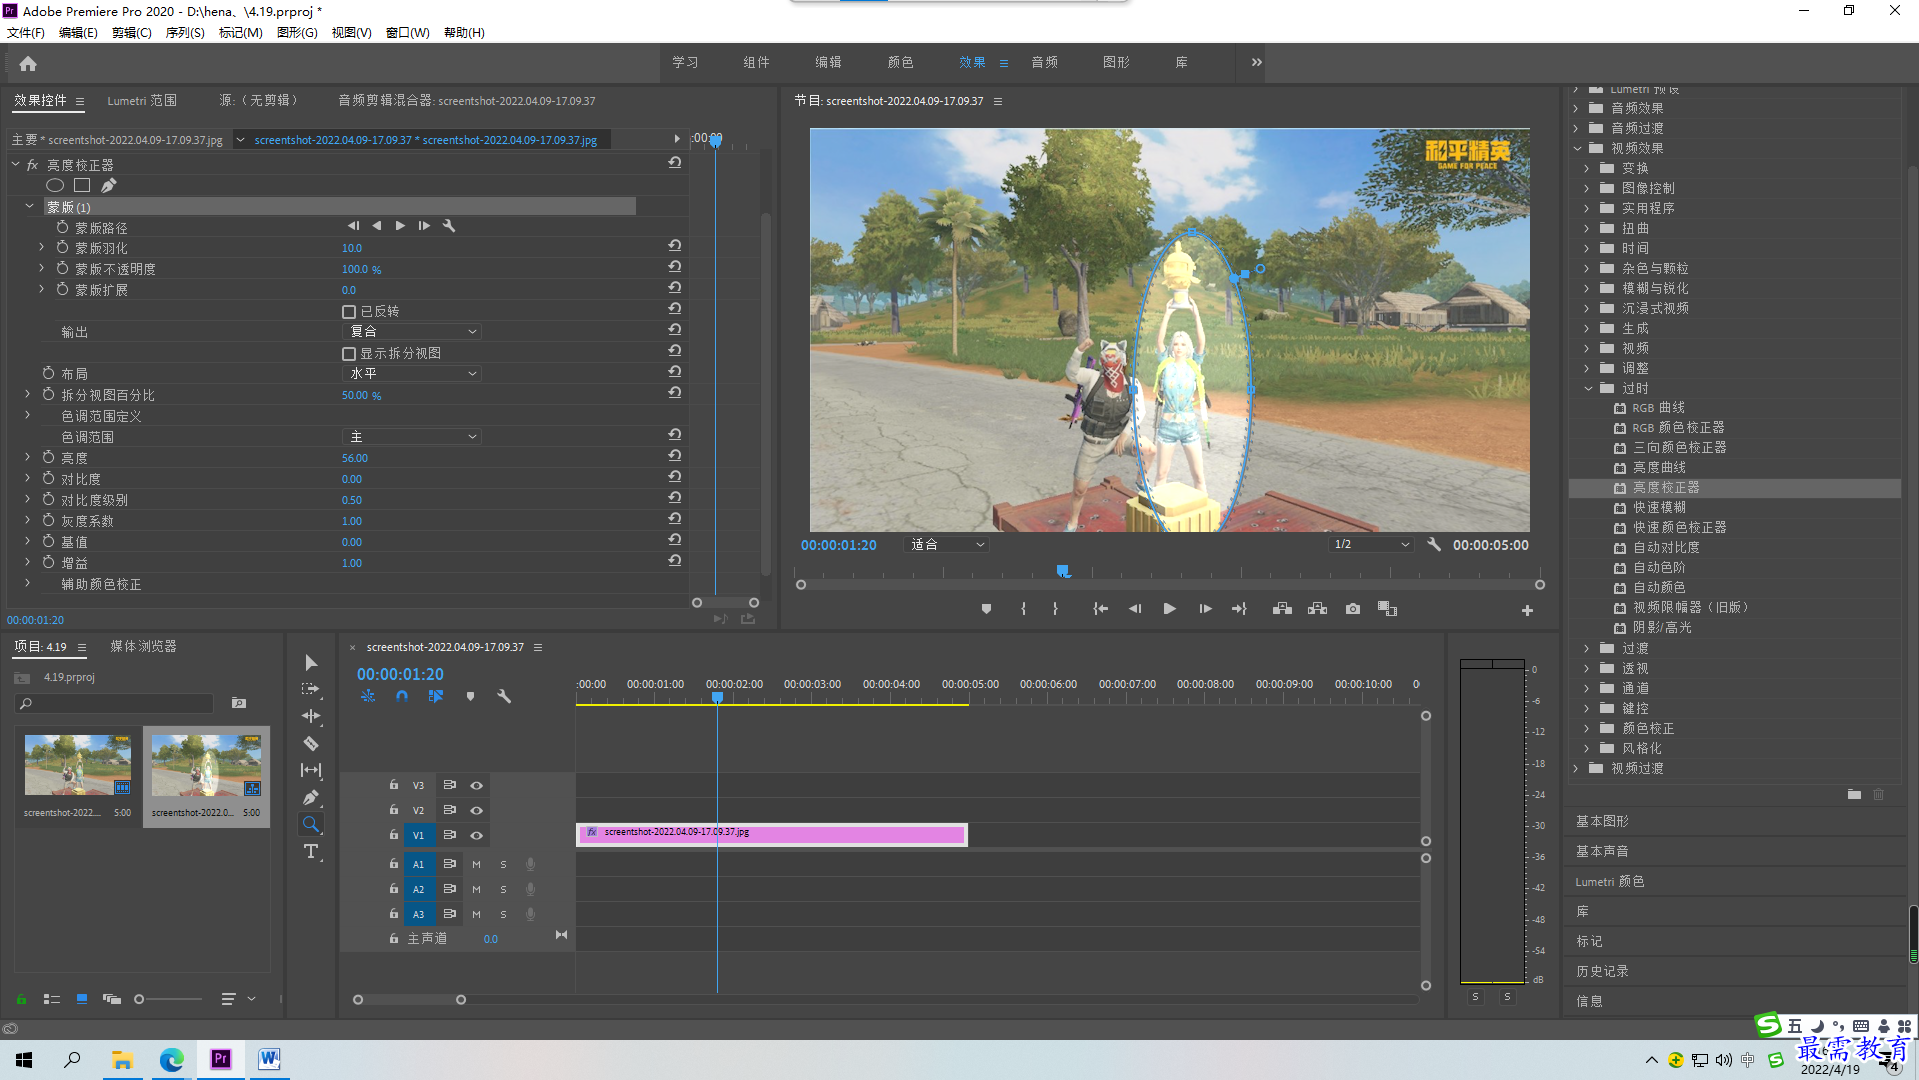The width and height of the screenshot is (1919, 1080).
Task: Select the RGB 曲线 effect
Action: point(1658,407)
